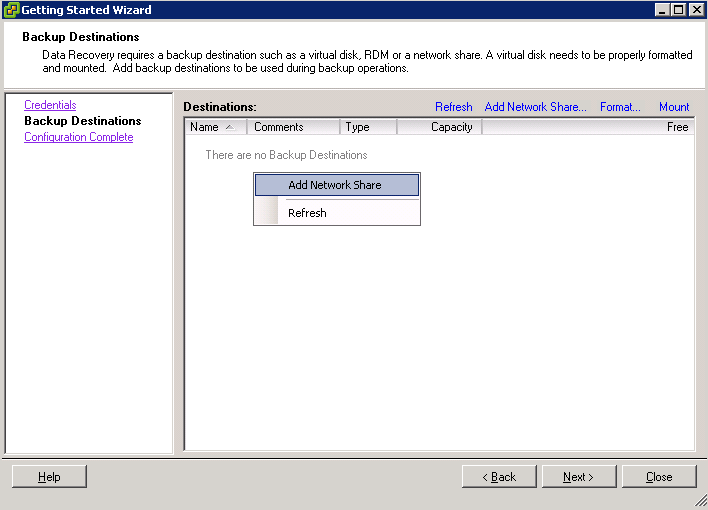The image size is (708, 510).
Task: Sort by Type column header
Action: [368, 127]
